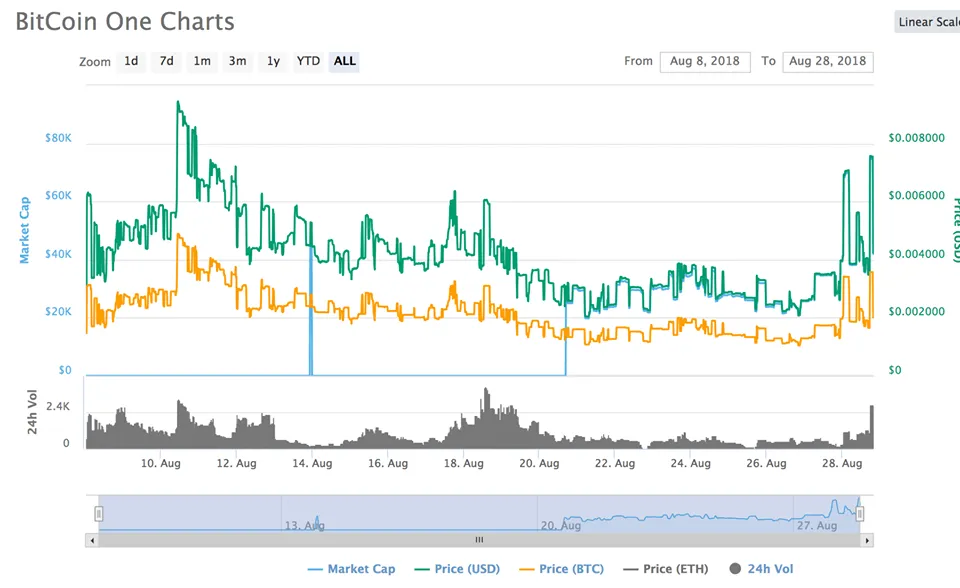Click the 20. Aug label in navigator
This screenshot has width=960, height=588.
tap(561, 526)
